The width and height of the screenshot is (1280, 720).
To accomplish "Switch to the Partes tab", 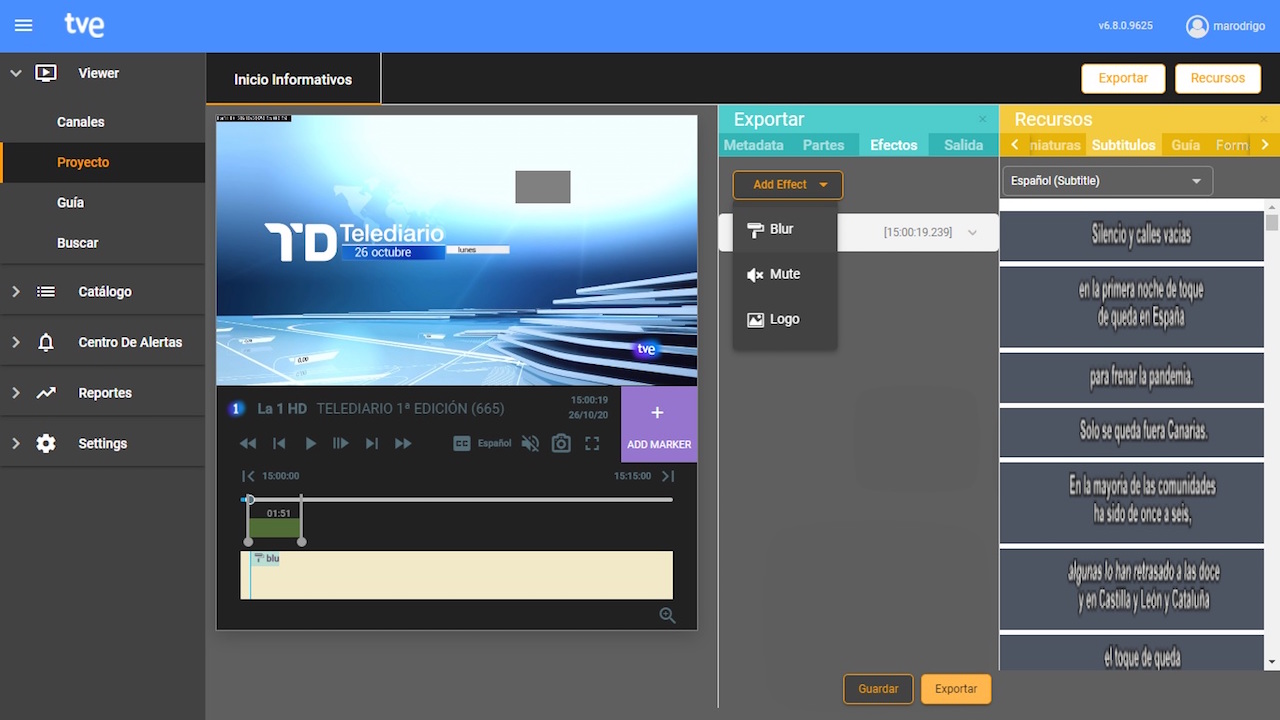I will (x=824, y=145).
